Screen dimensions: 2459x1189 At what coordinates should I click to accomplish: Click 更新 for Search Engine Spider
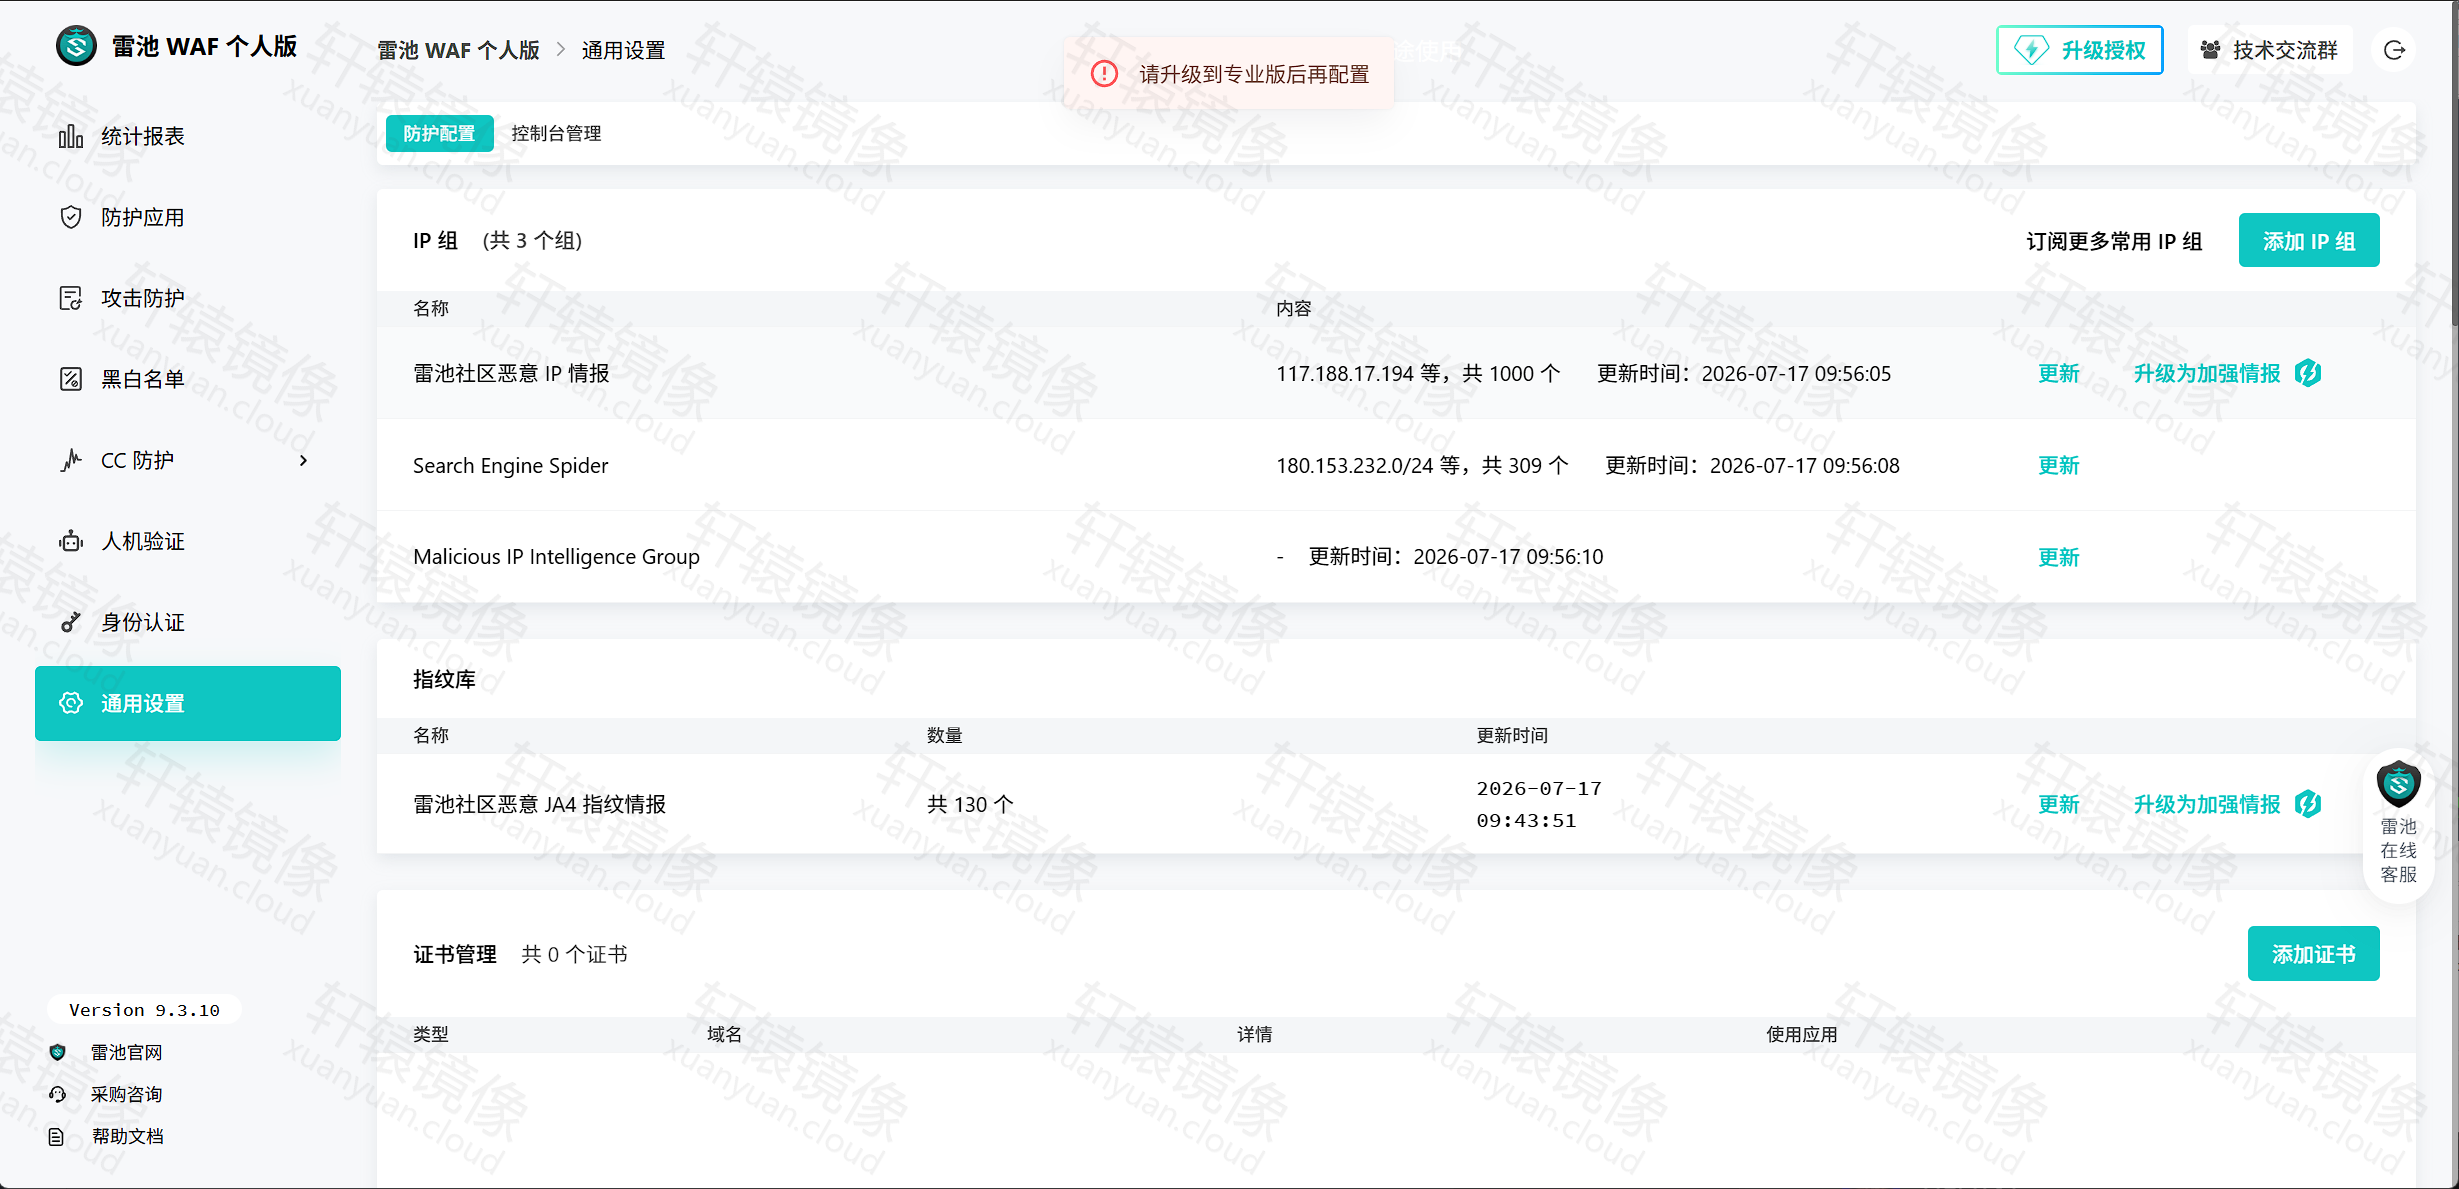pos(2059,465)
